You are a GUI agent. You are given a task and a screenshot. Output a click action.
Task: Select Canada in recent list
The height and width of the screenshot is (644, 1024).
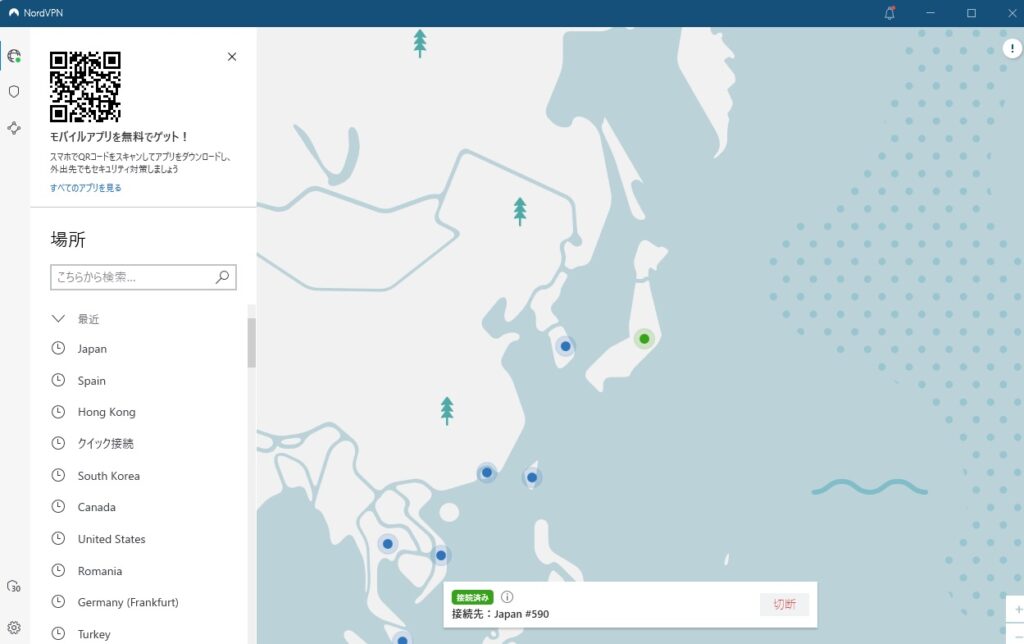(97, 507)
